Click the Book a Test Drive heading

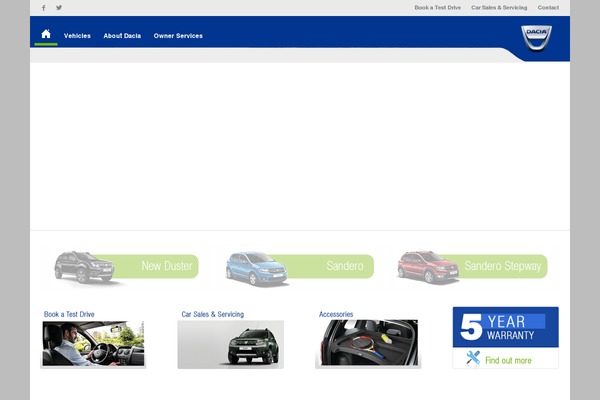pos(69,314)
